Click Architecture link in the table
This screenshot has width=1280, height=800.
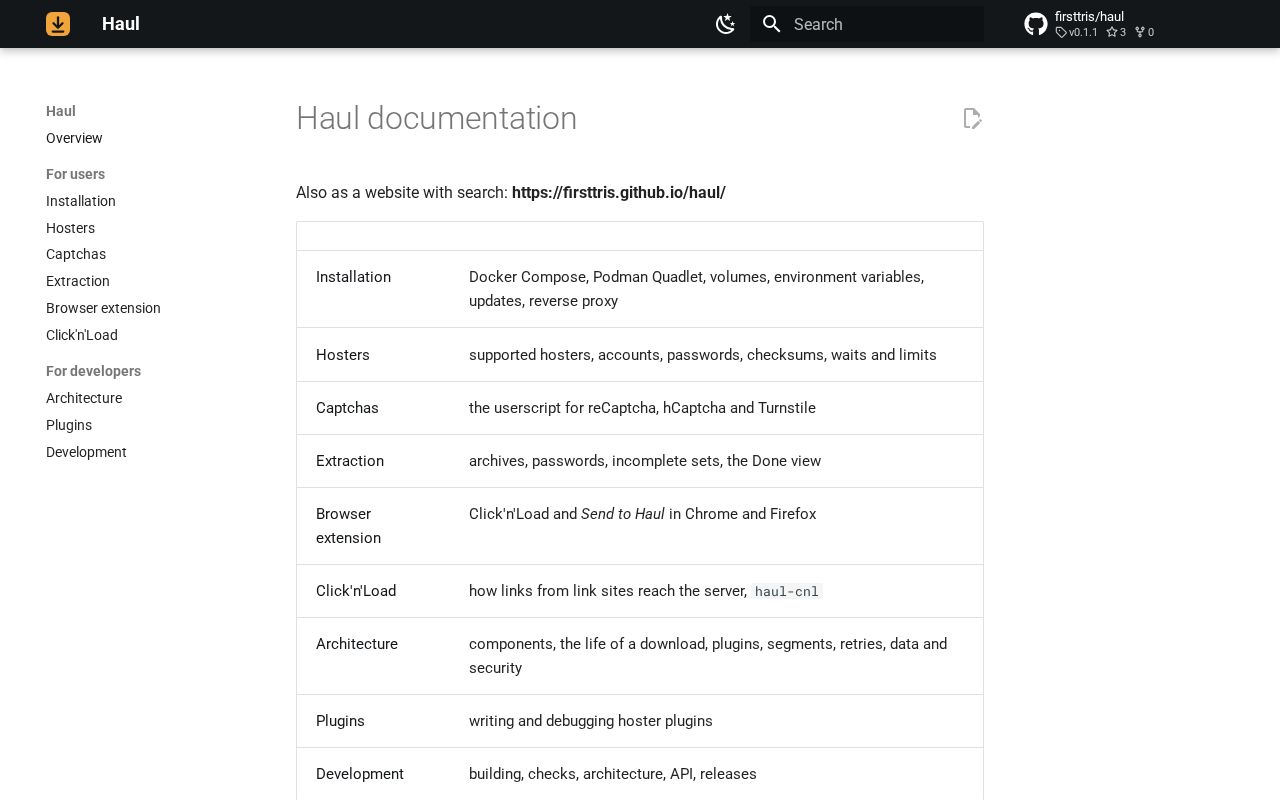tap(357, 644)
